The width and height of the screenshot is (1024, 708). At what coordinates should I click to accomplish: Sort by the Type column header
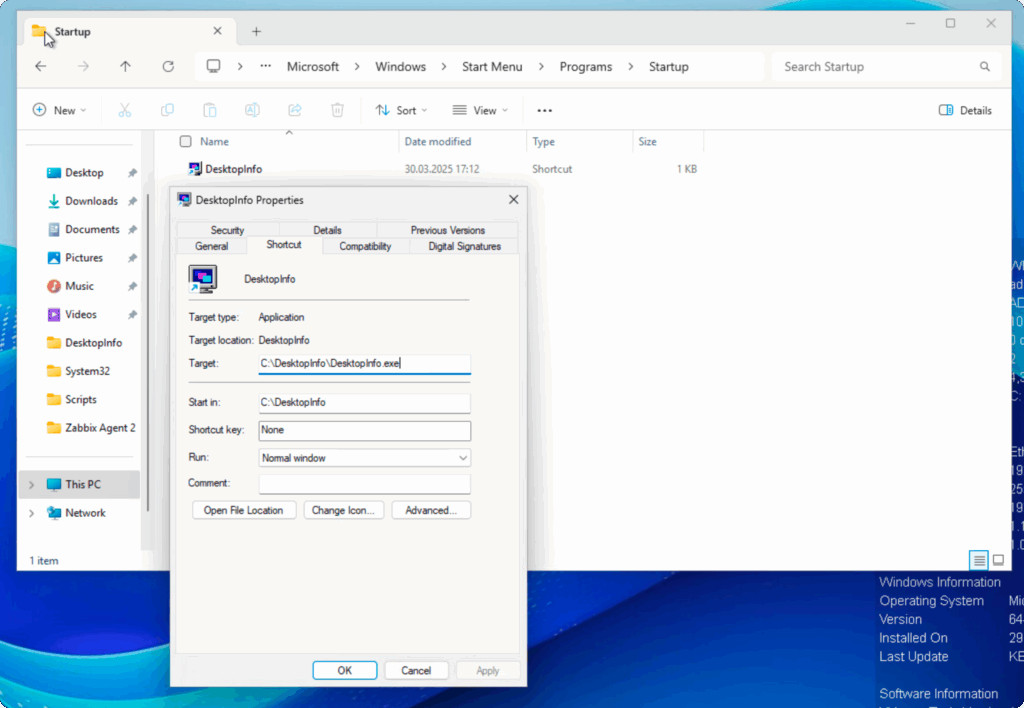click(x=580, y=142)
